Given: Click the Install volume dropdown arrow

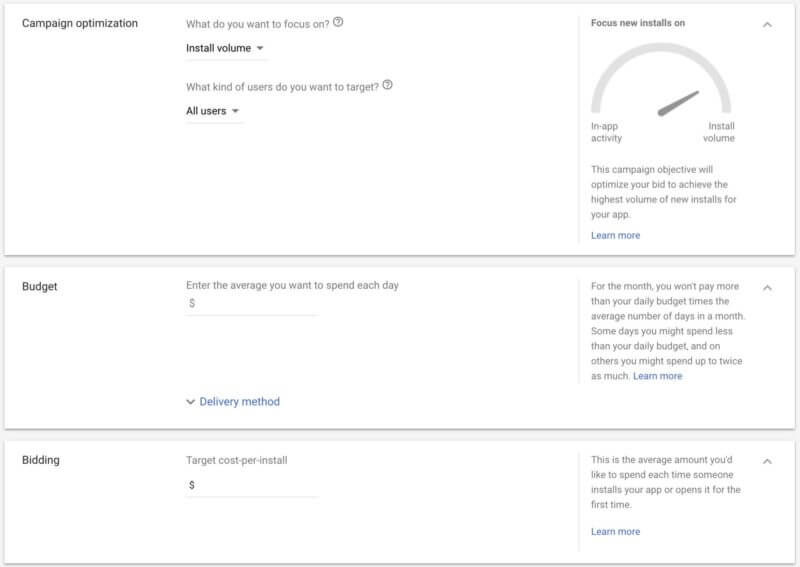Looking at the screenshot, I should point(260,48).
